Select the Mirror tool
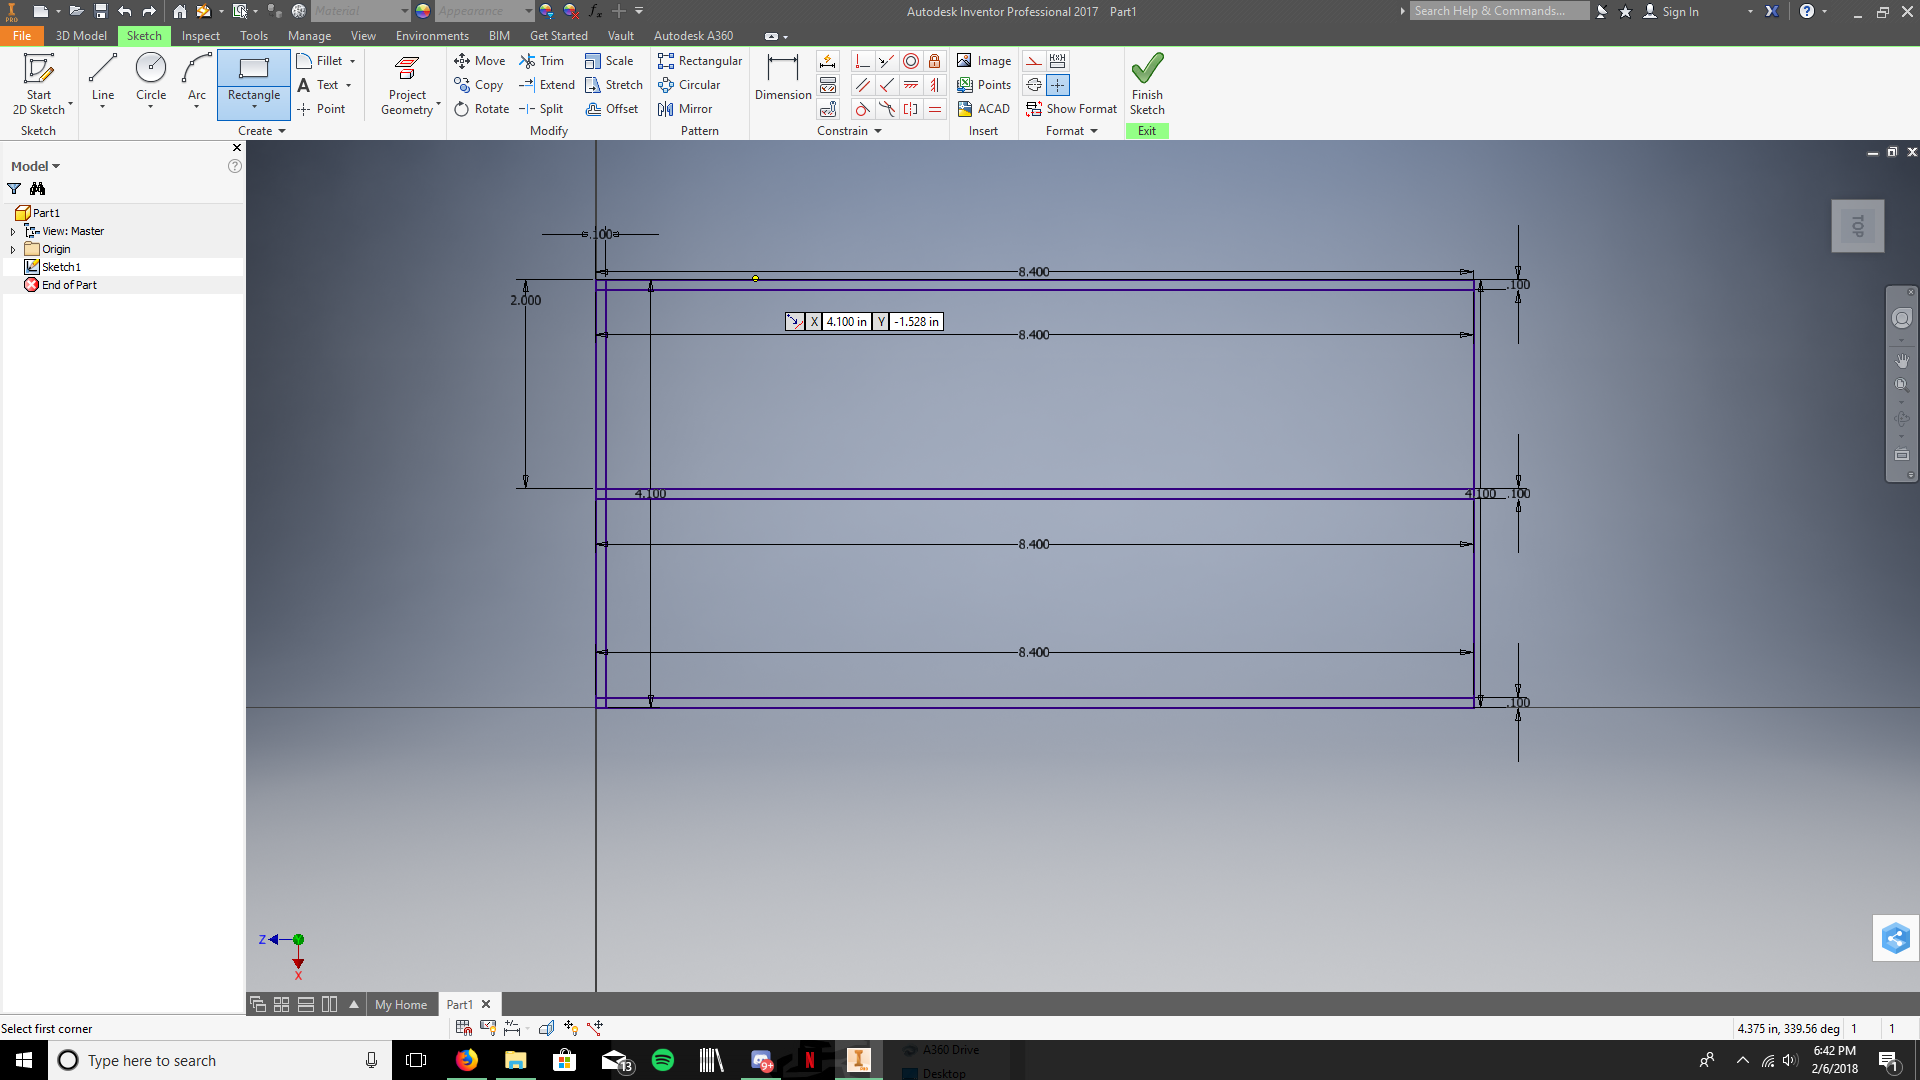 tap(687, 108)
